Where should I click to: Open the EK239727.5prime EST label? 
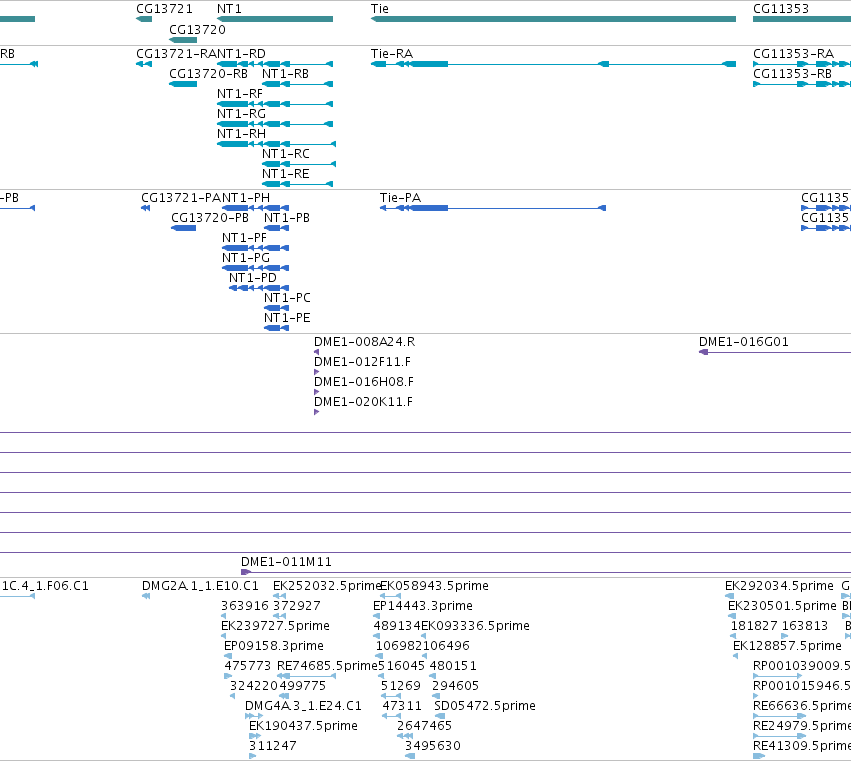275,626
